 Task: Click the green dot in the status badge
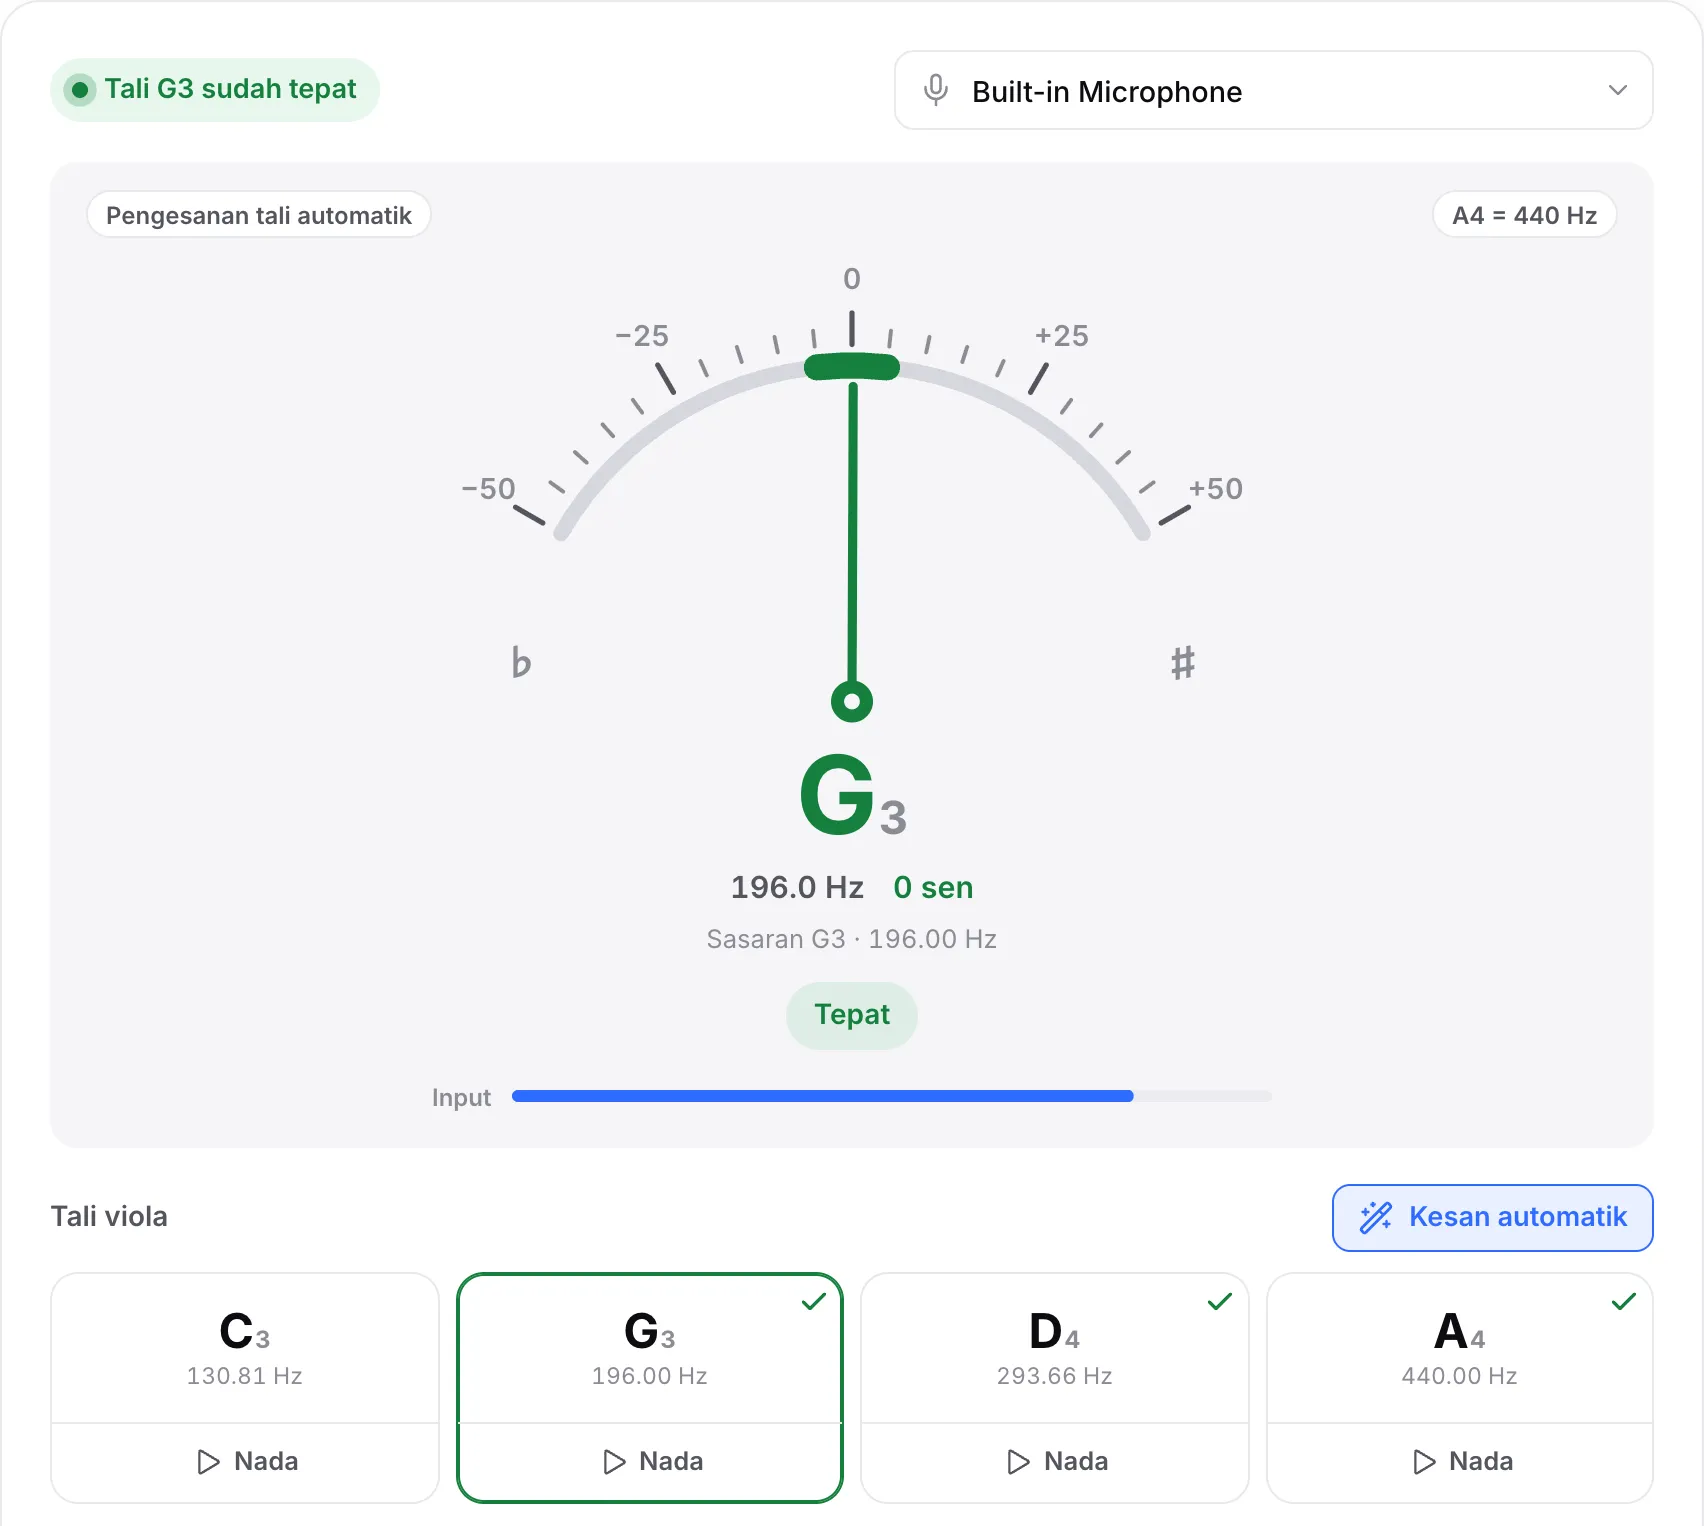(x=80, y=90)
